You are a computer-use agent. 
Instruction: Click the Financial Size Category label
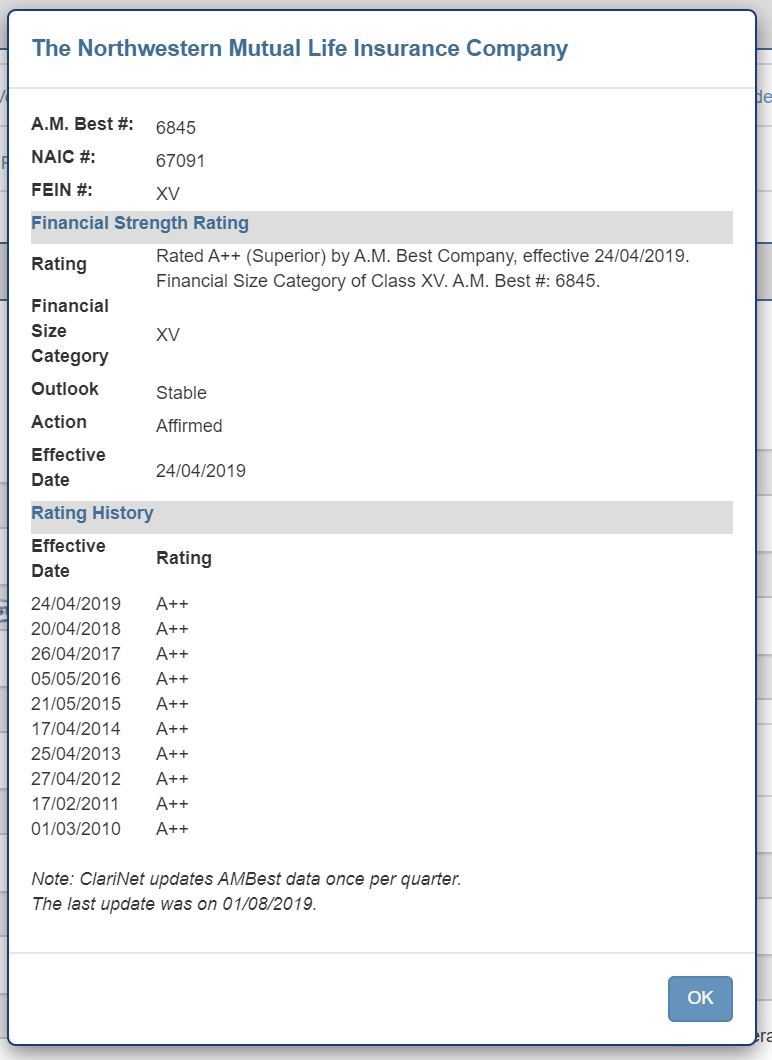(x=70, y=331)
